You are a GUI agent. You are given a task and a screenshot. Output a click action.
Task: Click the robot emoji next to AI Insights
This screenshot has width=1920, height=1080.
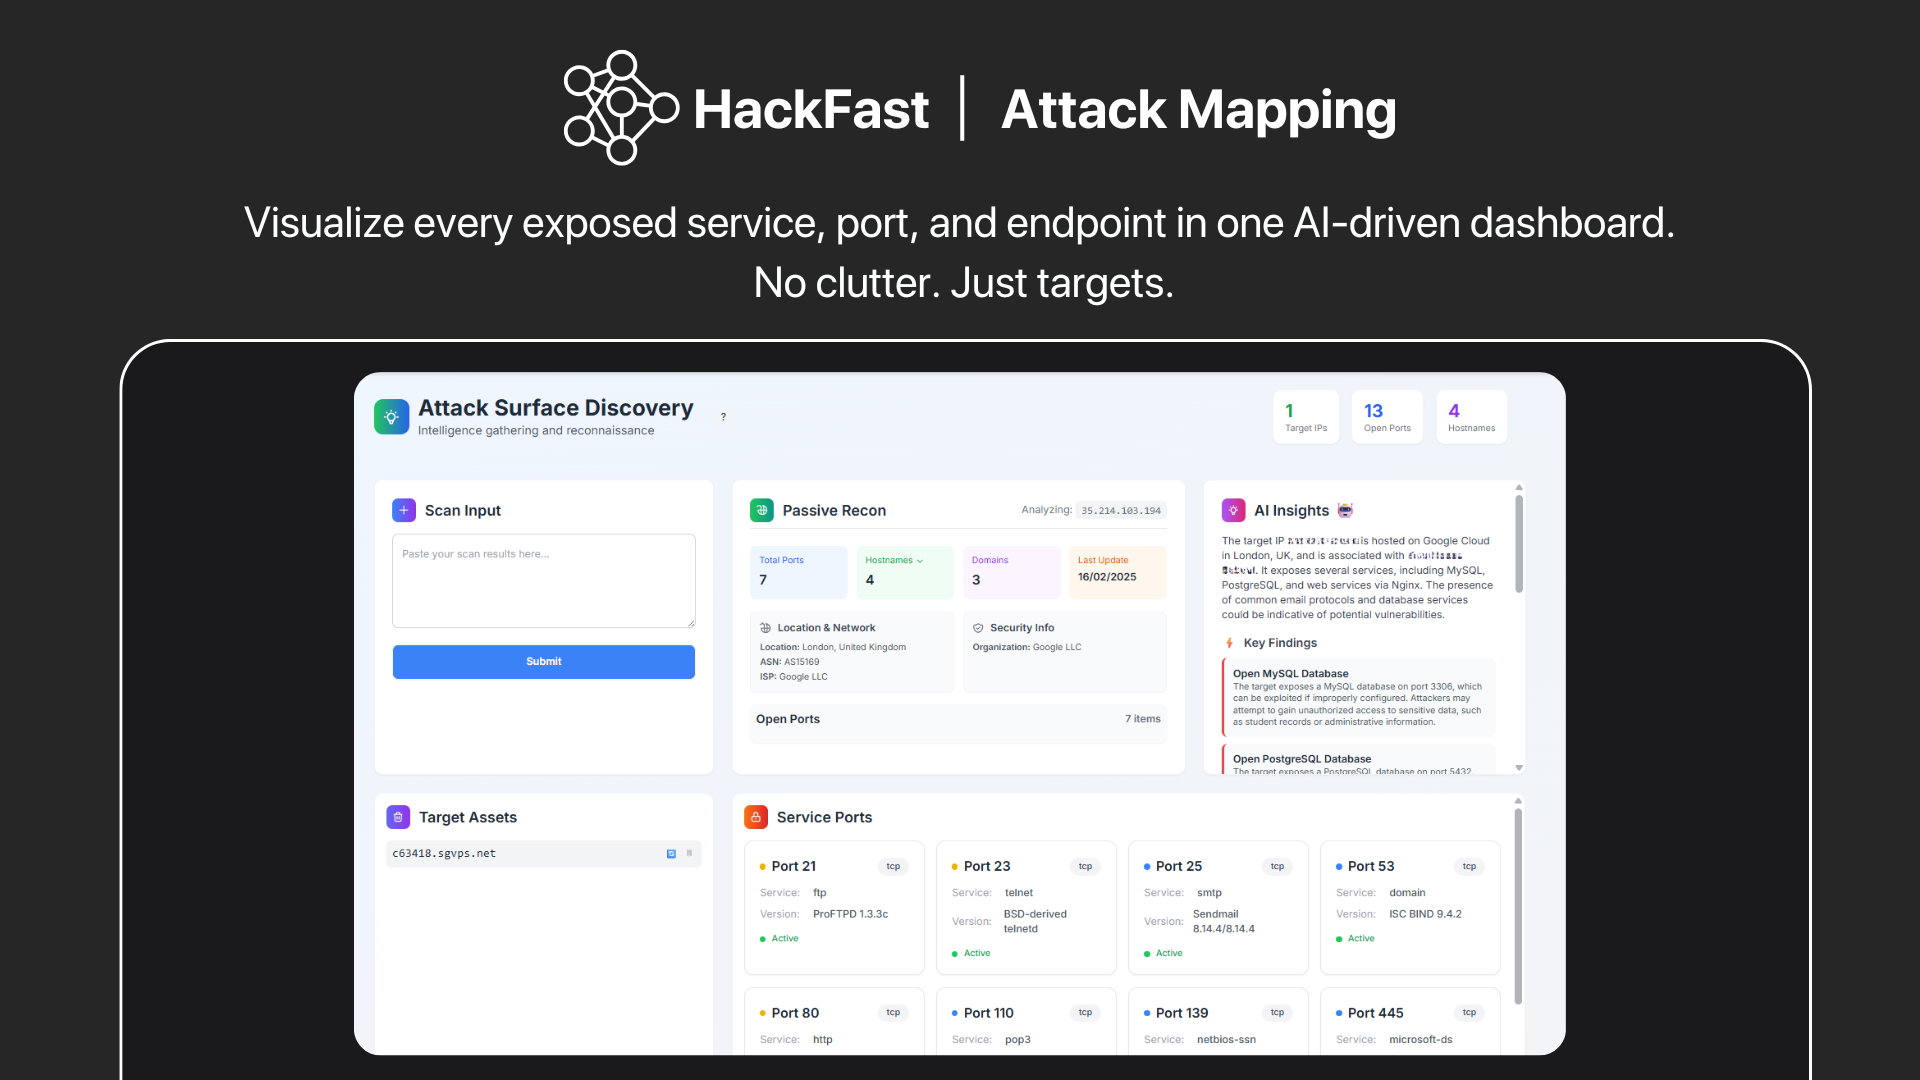click(x=1345, y=510)
